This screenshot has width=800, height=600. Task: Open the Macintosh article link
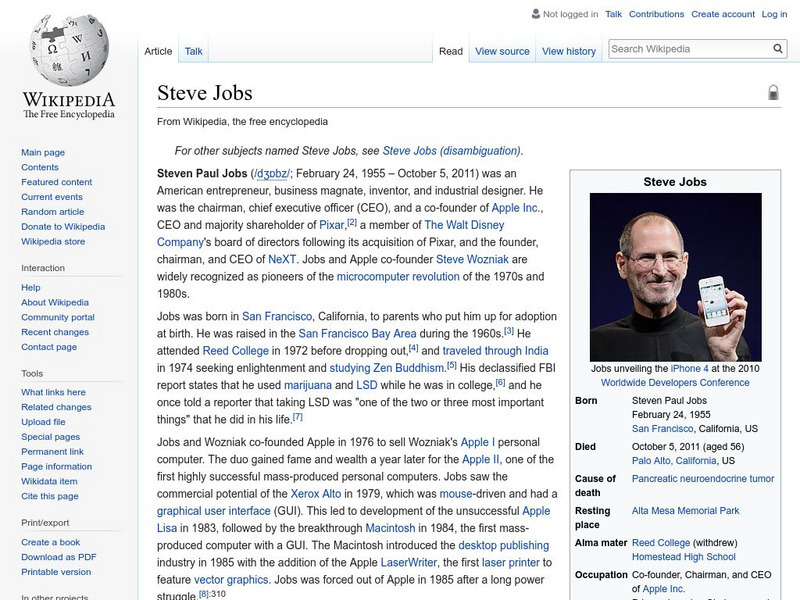[390, 528]
